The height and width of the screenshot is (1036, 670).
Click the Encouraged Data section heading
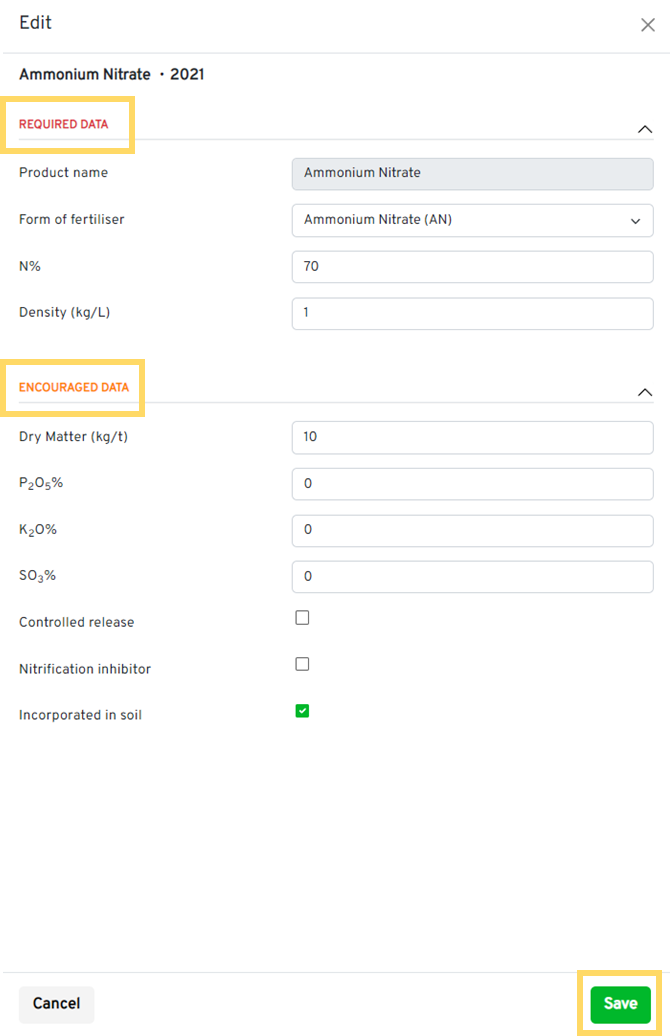click(x=74, y=388)
